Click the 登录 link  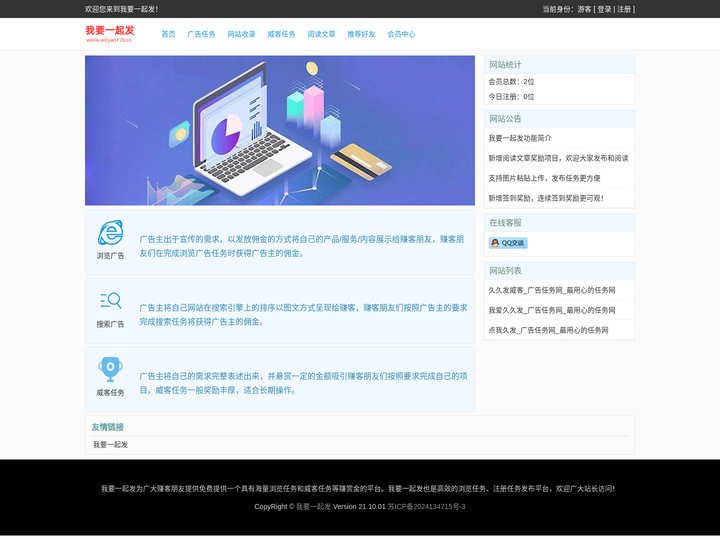[604, 9]
